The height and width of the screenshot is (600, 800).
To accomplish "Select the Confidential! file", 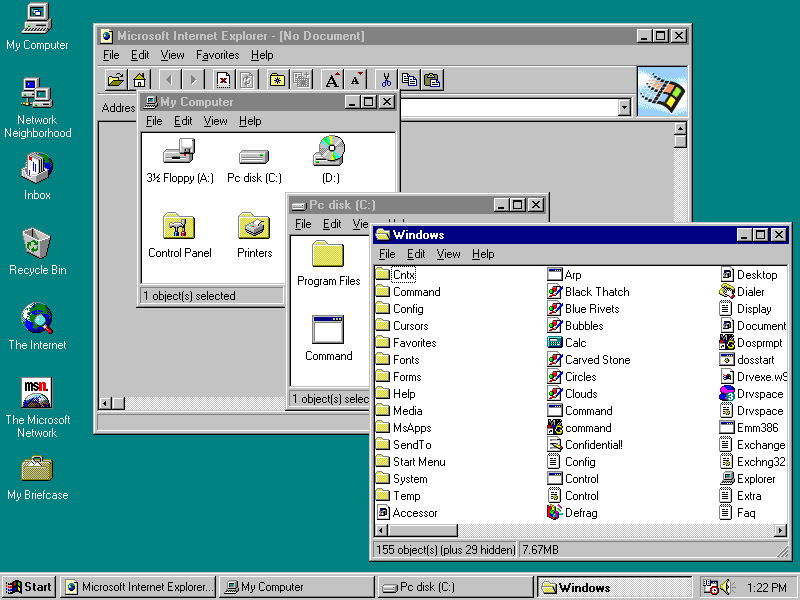I will click(585, 444).
